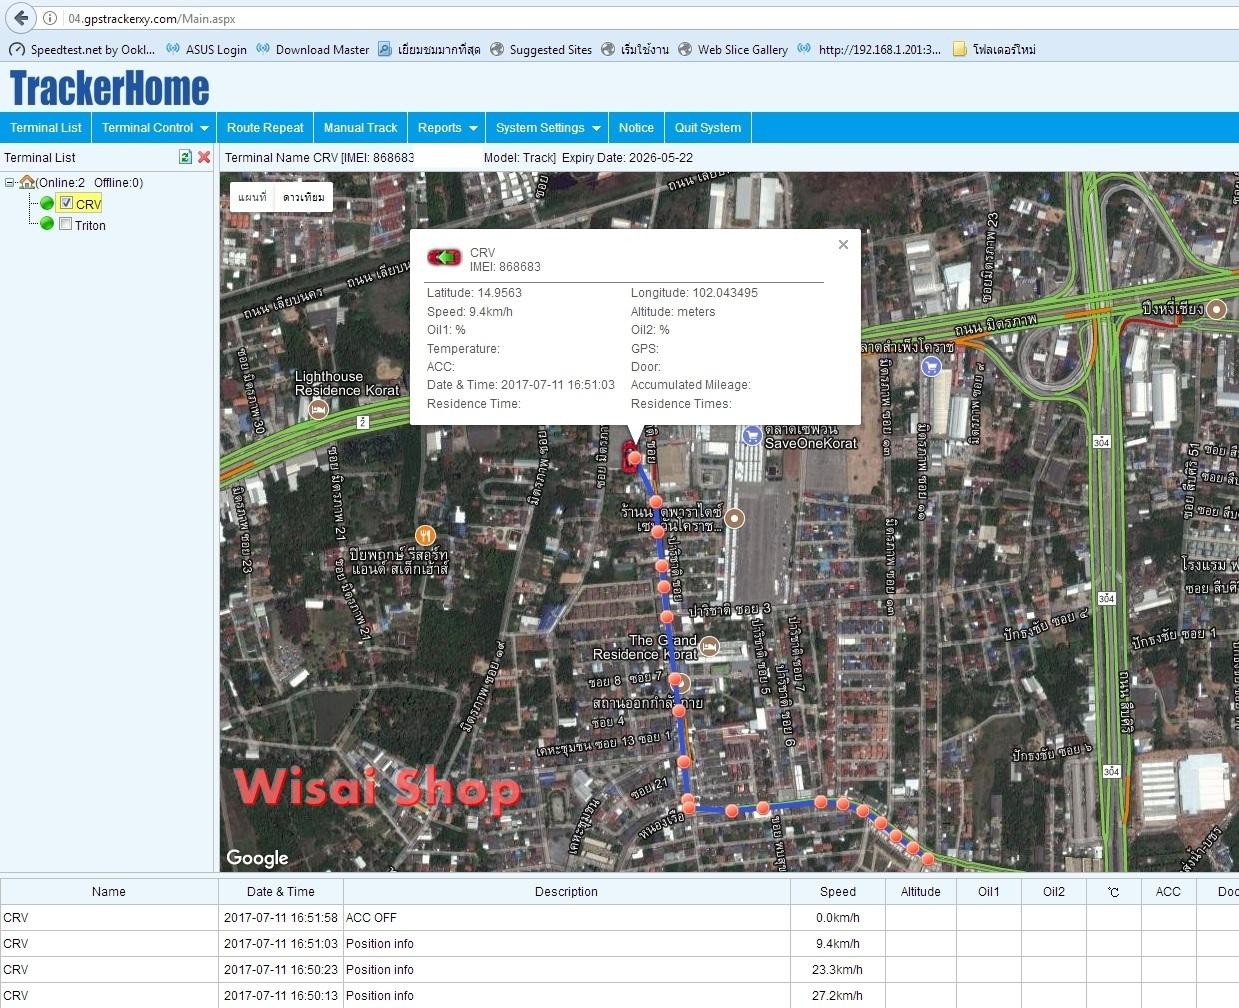Image resolution: width=1239 pixels, height=1008 pixels.
Task: Refresh the Terminal List panel
Action: pyautogui.click(x=185, y=157)
